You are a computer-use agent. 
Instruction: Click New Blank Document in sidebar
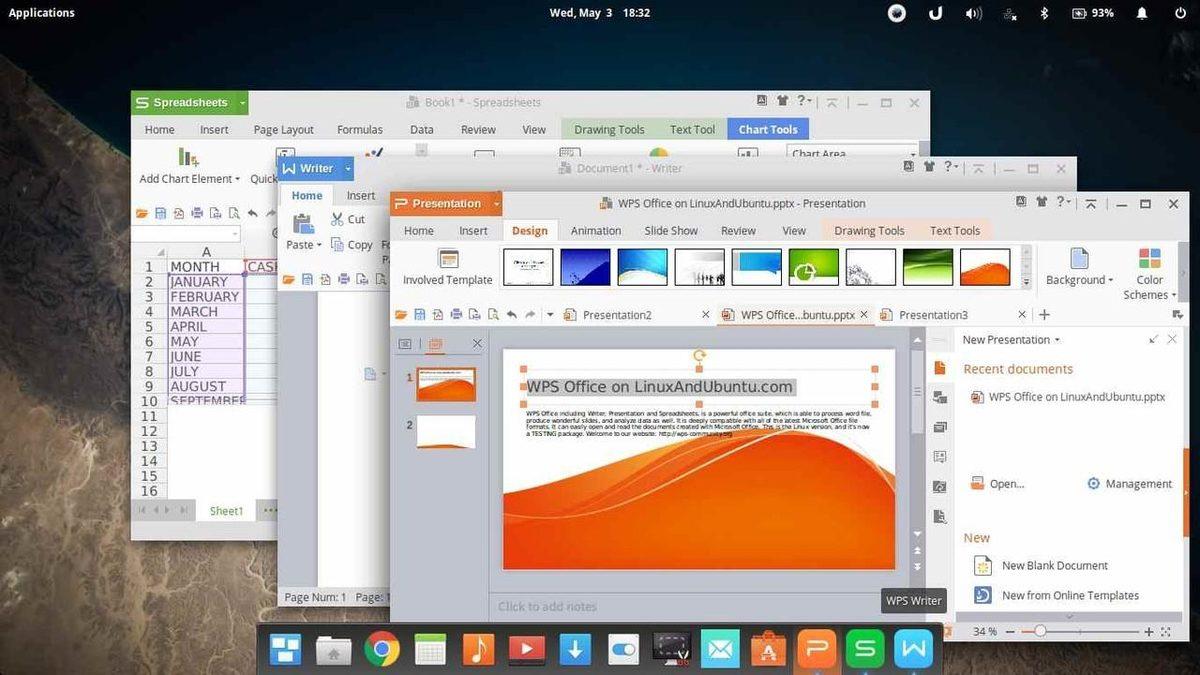tap(1054, 565)
